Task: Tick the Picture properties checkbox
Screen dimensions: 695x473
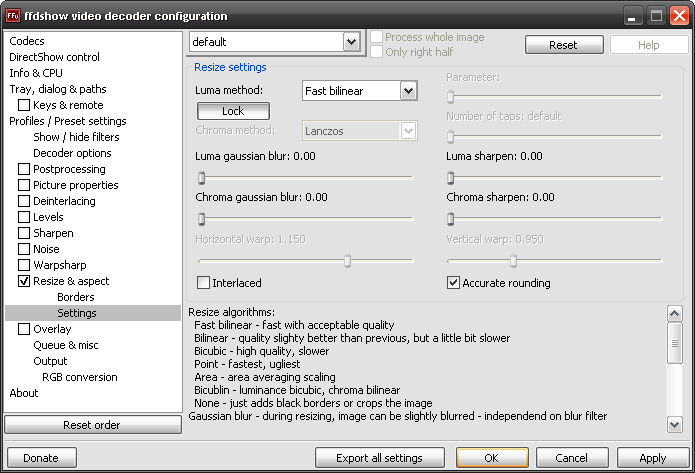Action: point(24,185)
